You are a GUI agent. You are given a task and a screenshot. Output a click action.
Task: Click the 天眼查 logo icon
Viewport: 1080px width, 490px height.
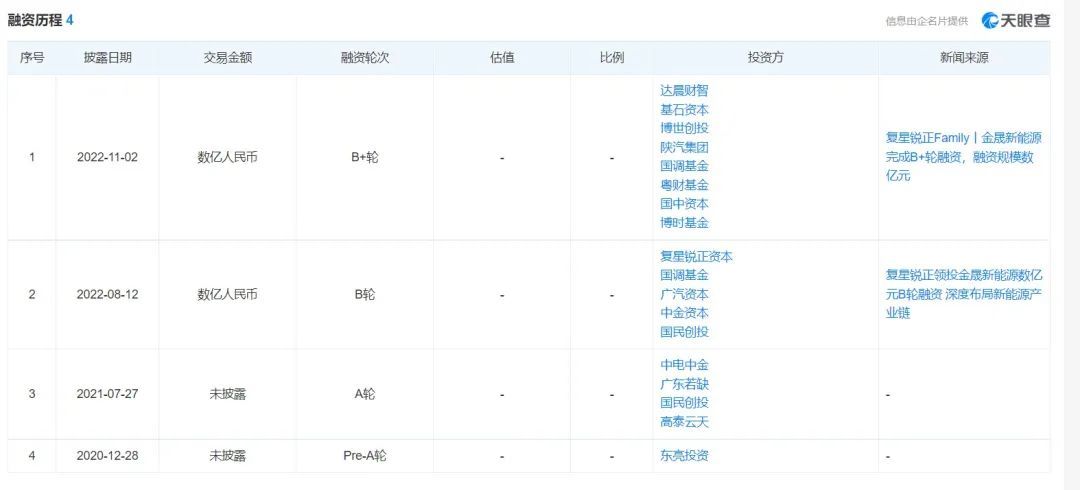pyautogui.click(x=1016, y=20)
